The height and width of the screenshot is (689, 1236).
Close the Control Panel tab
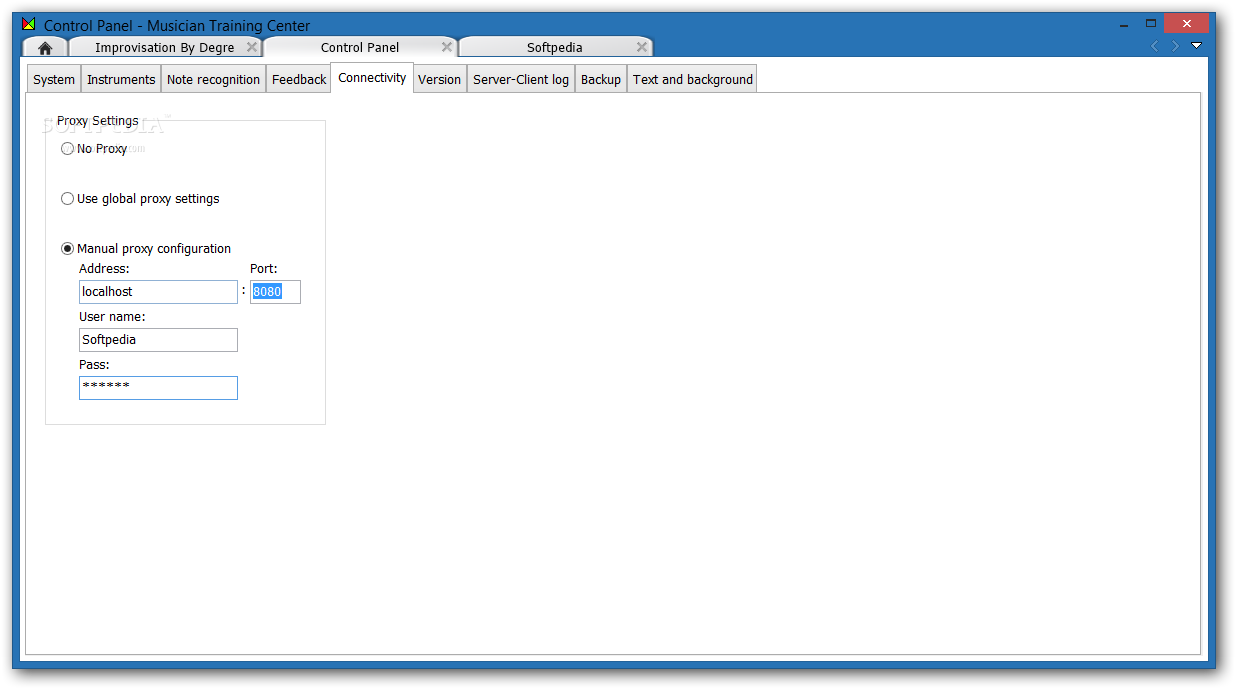pos(447,47)
